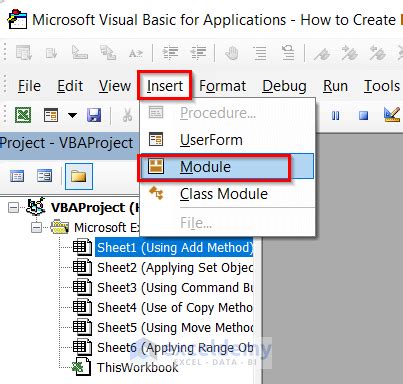Collapse the Microsoft Excel Objects folder
The width and height of the screenshot is (403, 384).
[x=36, y=228]
